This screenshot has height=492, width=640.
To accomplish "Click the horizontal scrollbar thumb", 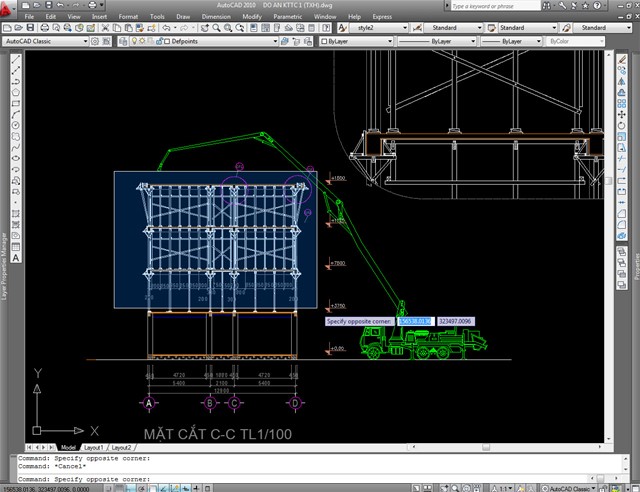I will [x=486, y=447].
